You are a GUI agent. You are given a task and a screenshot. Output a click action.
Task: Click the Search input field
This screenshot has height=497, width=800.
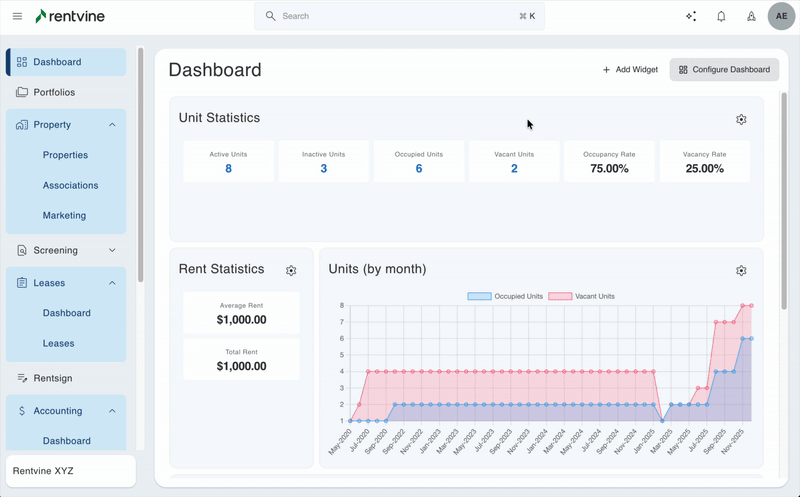tap(400, 16)
